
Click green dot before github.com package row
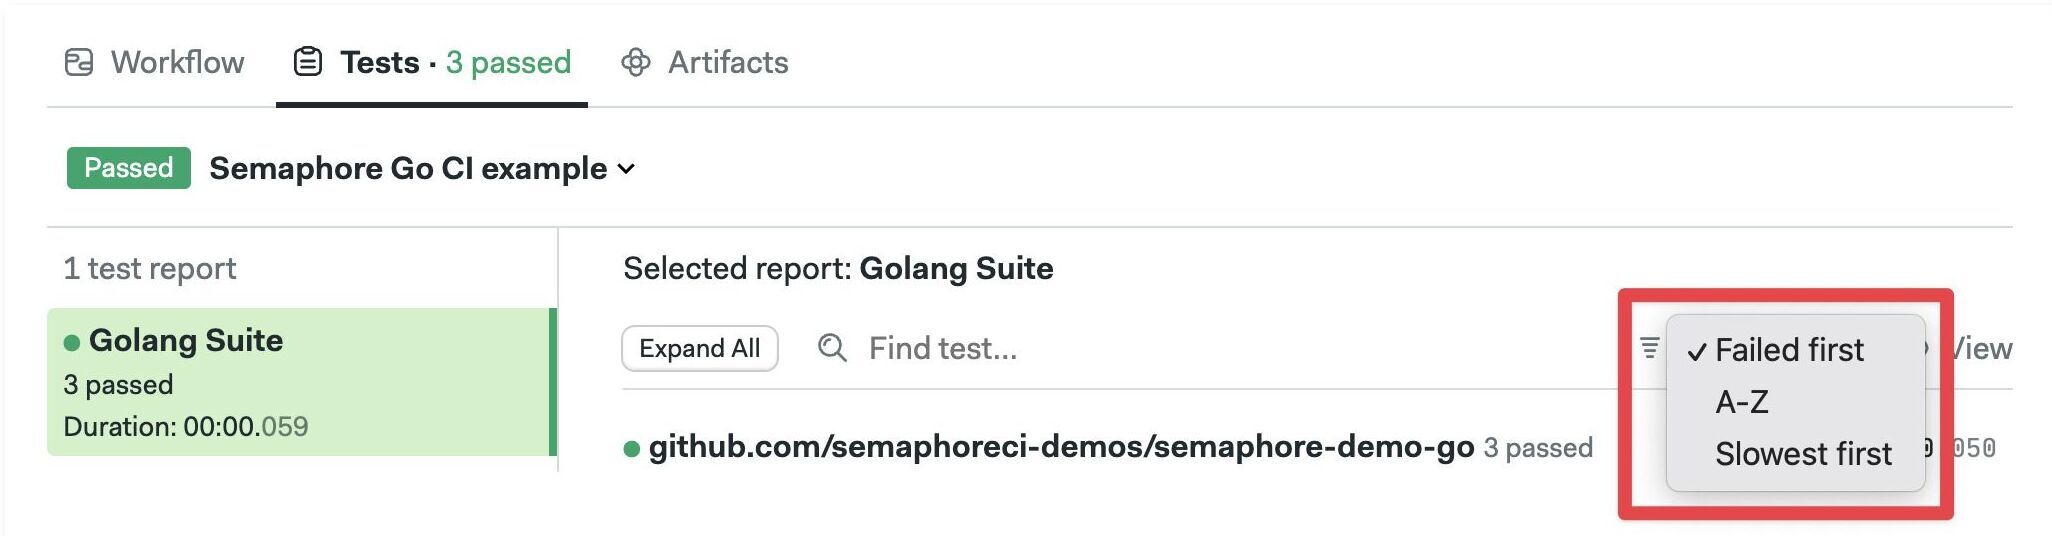point(631,449)
